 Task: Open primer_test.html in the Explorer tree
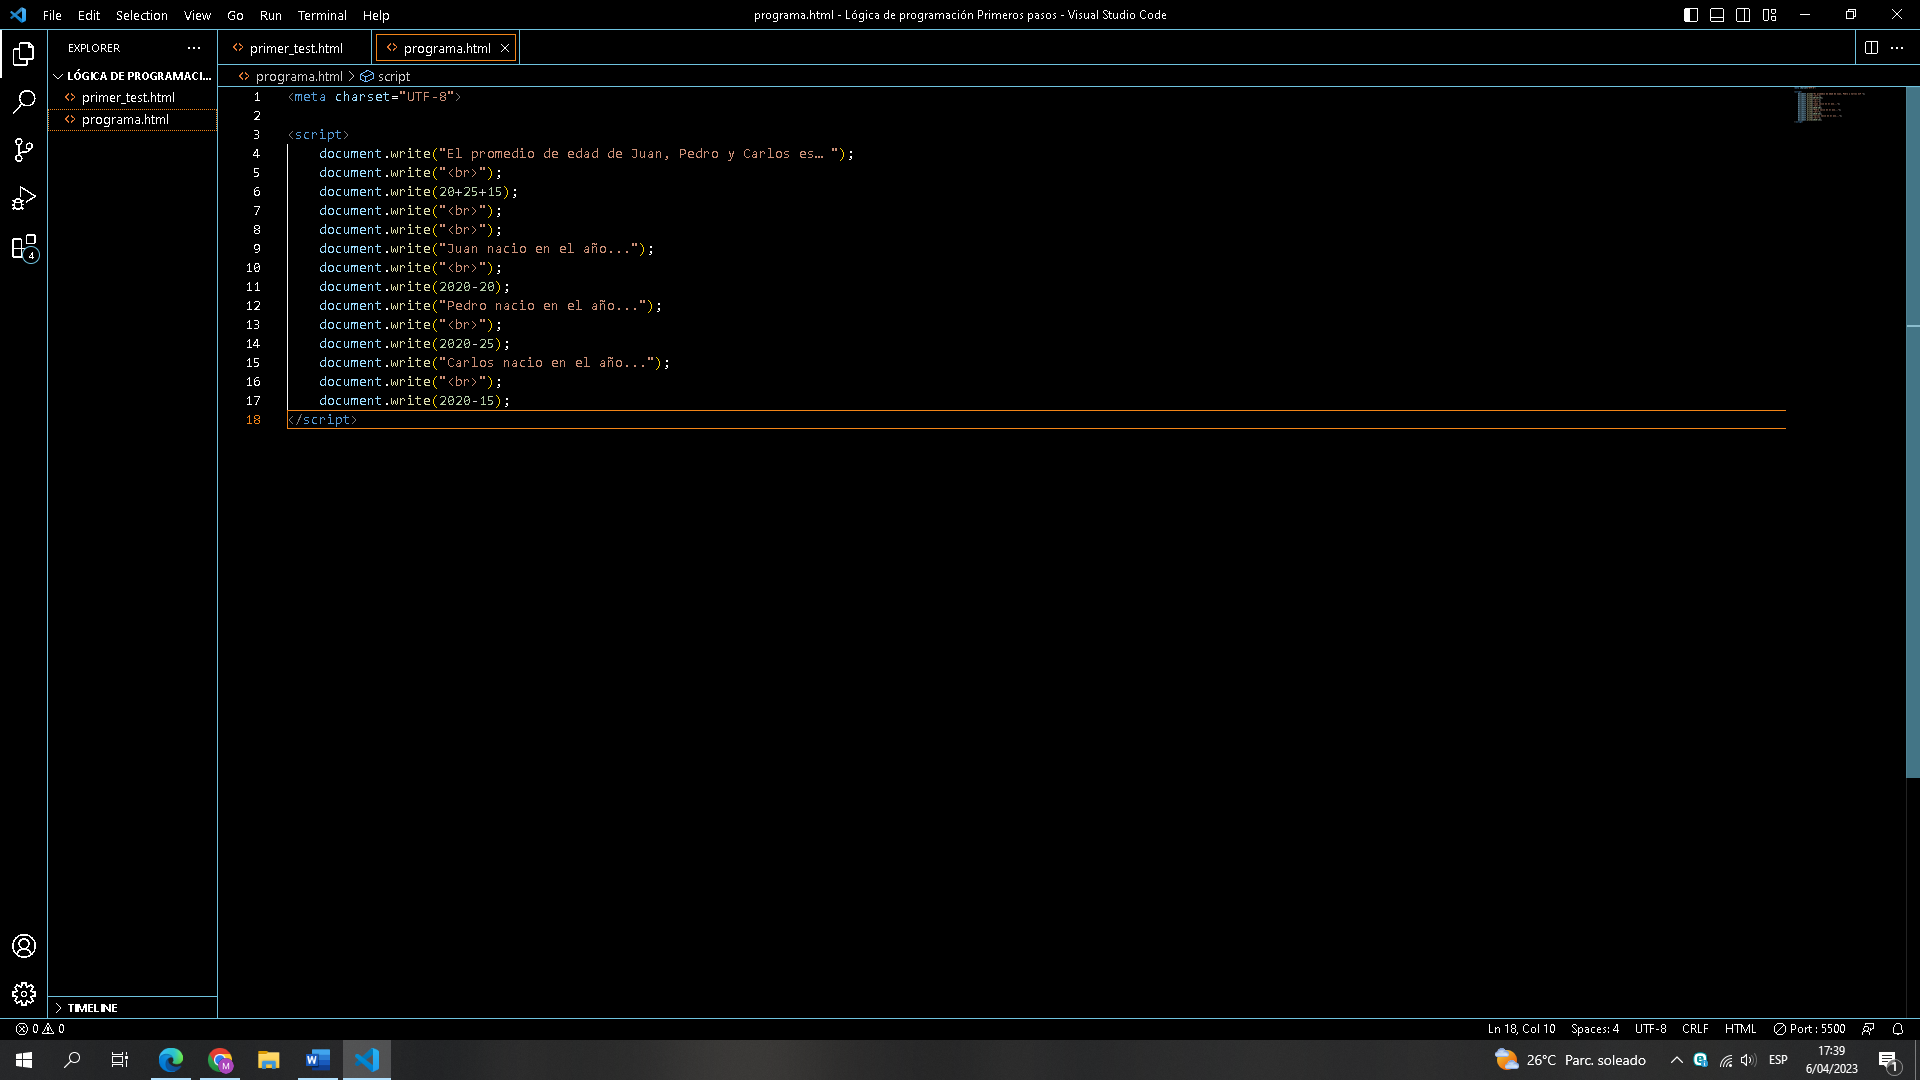133,97
